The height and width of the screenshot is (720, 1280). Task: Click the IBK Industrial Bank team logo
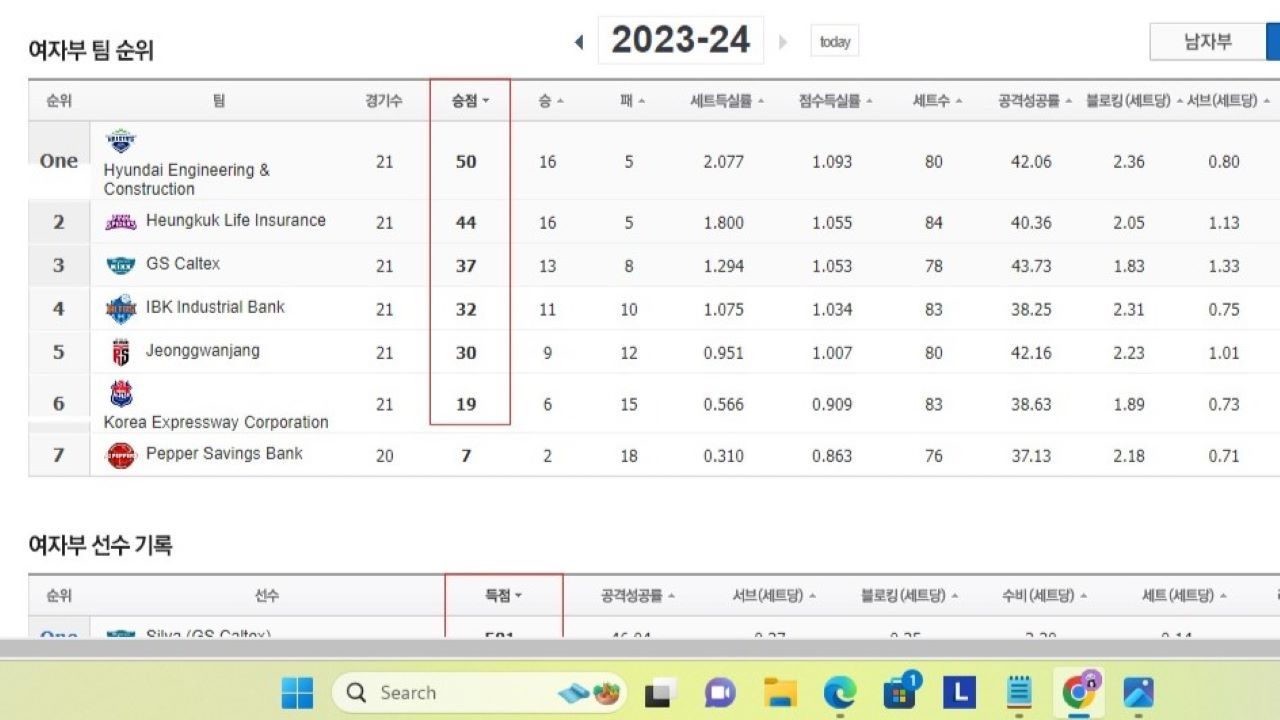point(120,309)
